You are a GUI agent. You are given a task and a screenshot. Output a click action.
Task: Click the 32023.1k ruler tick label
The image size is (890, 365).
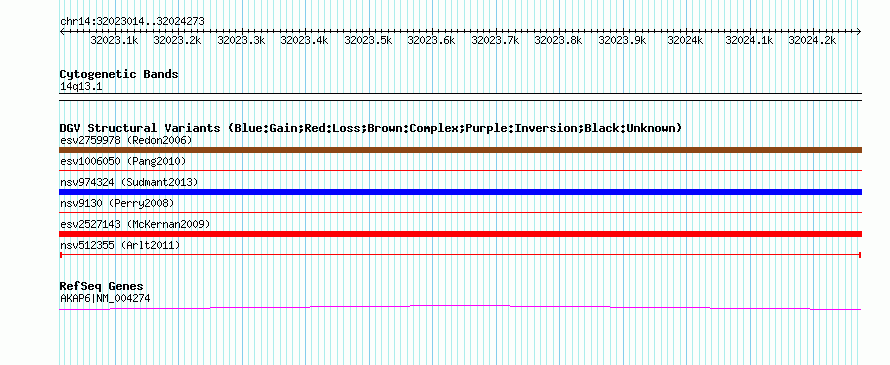[114, 40]
